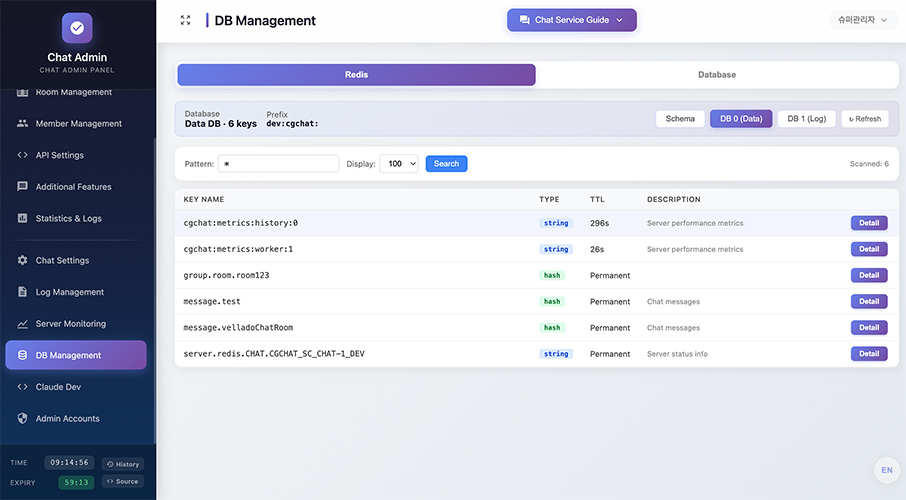Open Additional Features page
The image size is (906, 500).
pos(77,187)
